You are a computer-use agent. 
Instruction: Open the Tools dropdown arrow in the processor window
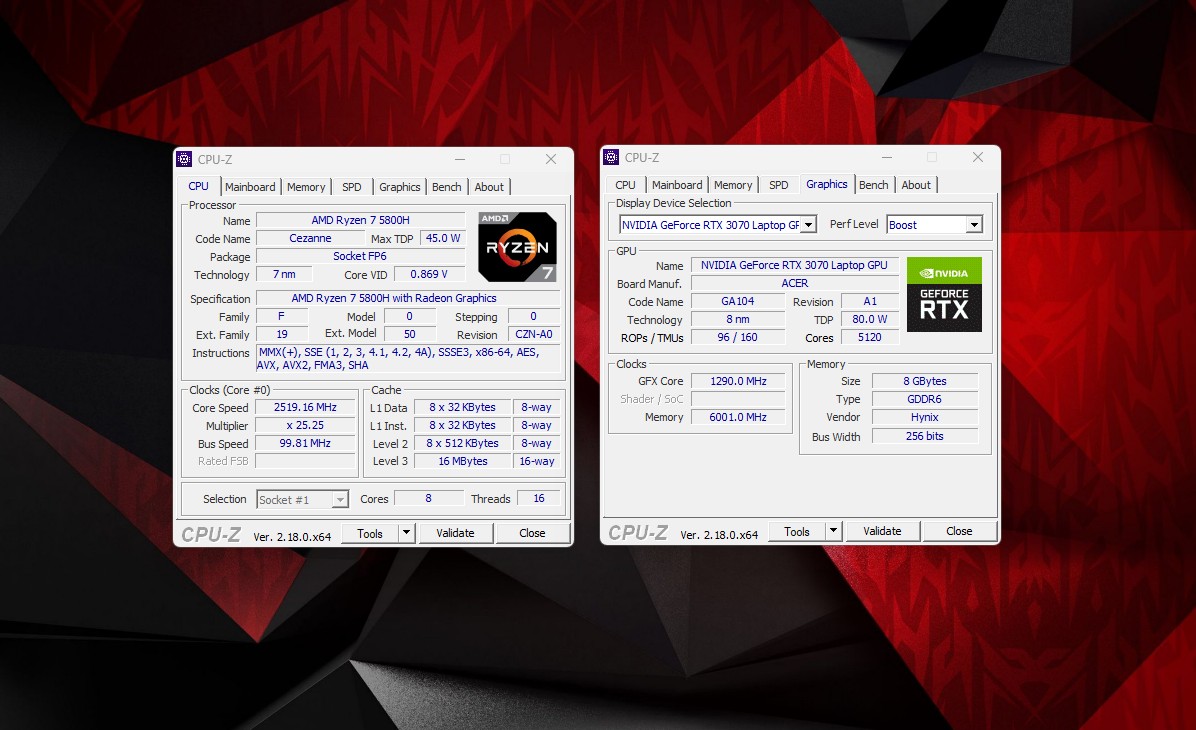[x=406, y=533]
